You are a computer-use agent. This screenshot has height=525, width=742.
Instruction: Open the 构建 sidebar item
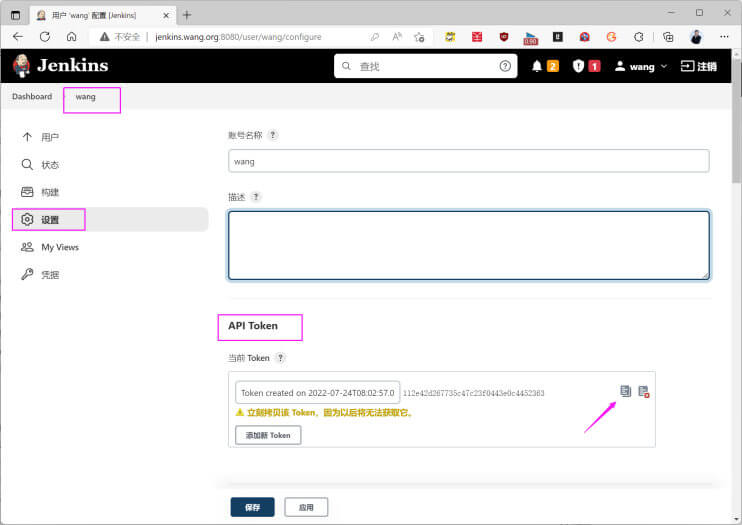pos(50,192)
